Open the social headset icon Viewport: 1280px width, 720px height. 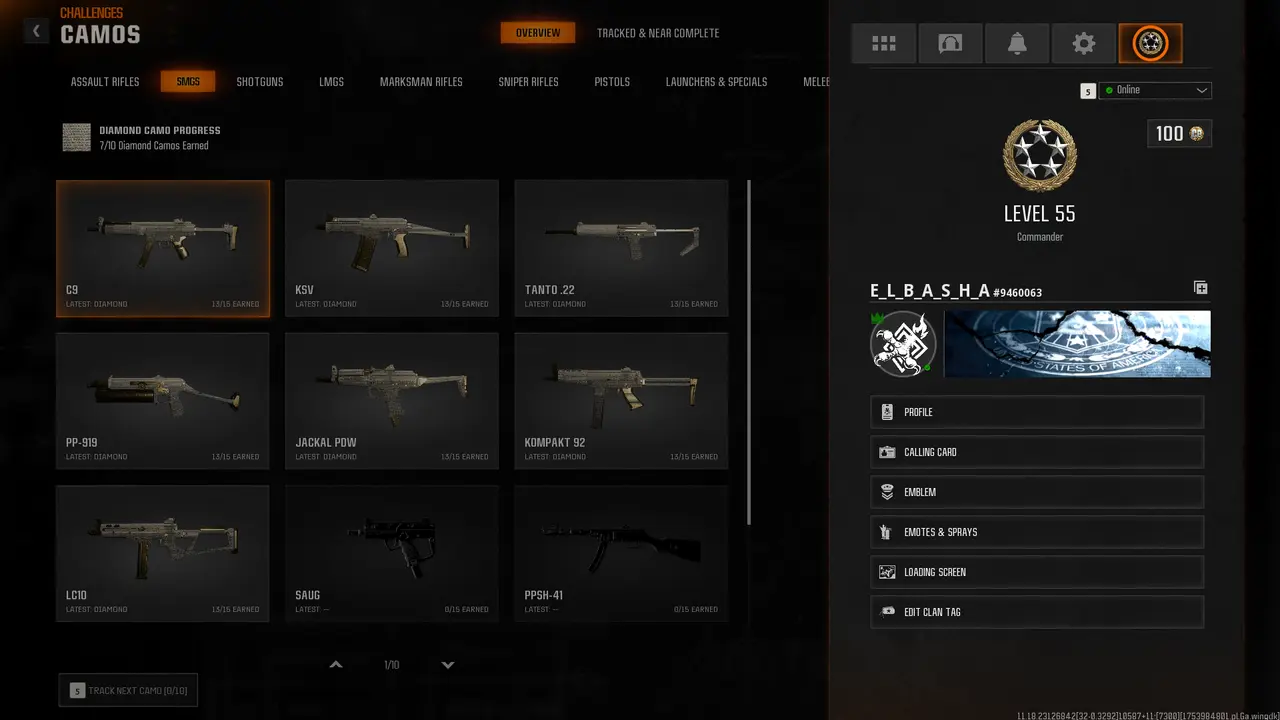[950, 44]
